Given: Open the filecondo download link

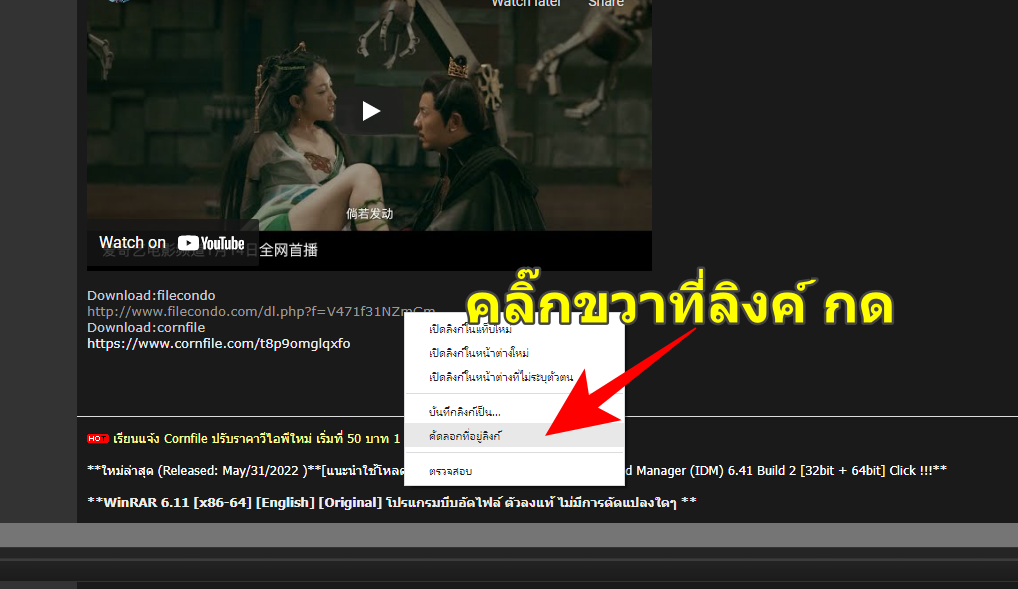Looking at the screenshot, I should (261, 311).
